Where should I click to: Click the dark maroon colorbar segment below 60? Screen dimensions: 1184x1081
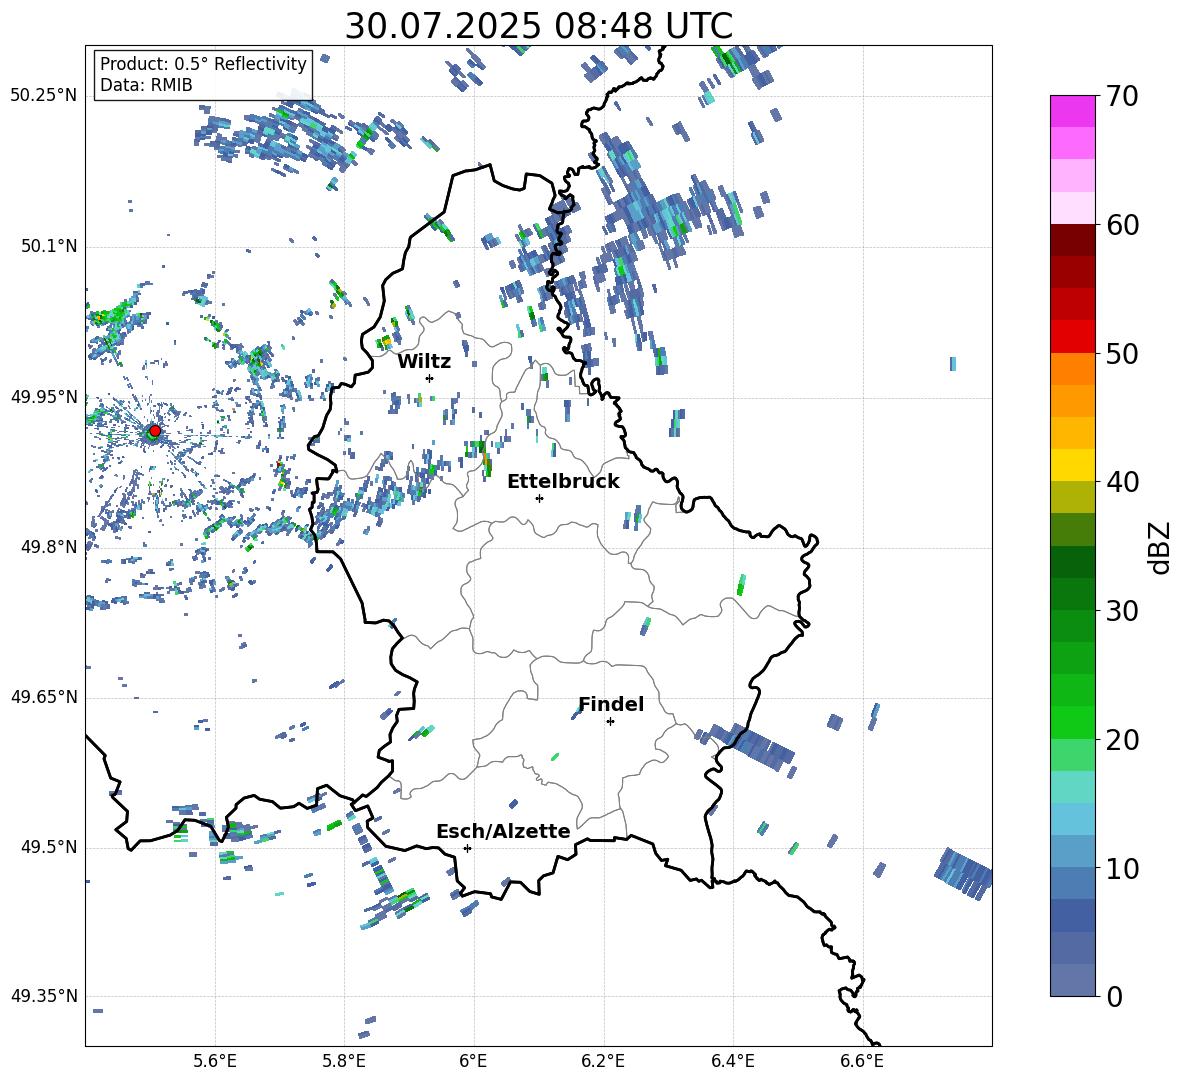[1073, 240]
